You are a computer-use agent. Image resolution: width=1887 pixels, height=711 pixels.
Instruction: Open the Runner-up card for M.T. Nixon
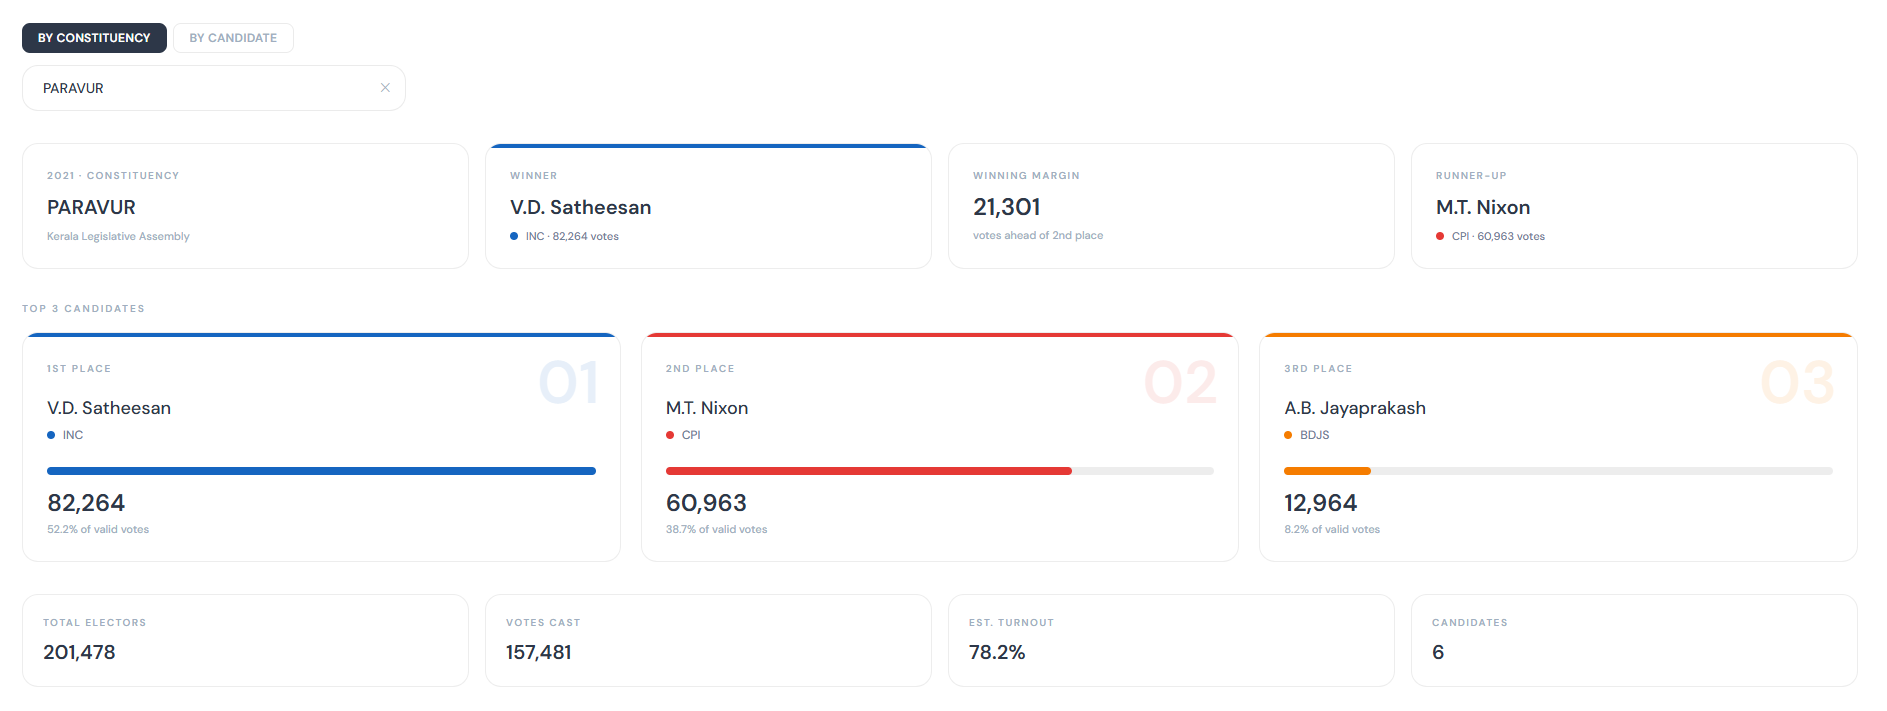(1634, 207)
